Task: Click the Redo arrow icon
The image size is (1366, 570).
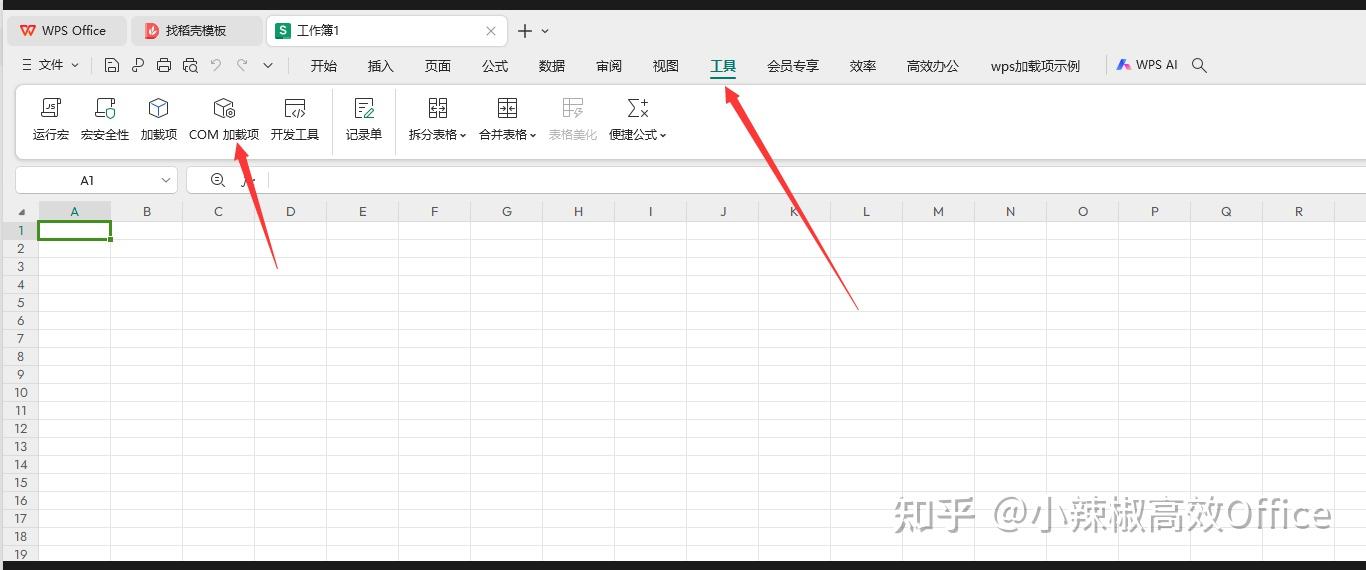Action: [242, 65]
